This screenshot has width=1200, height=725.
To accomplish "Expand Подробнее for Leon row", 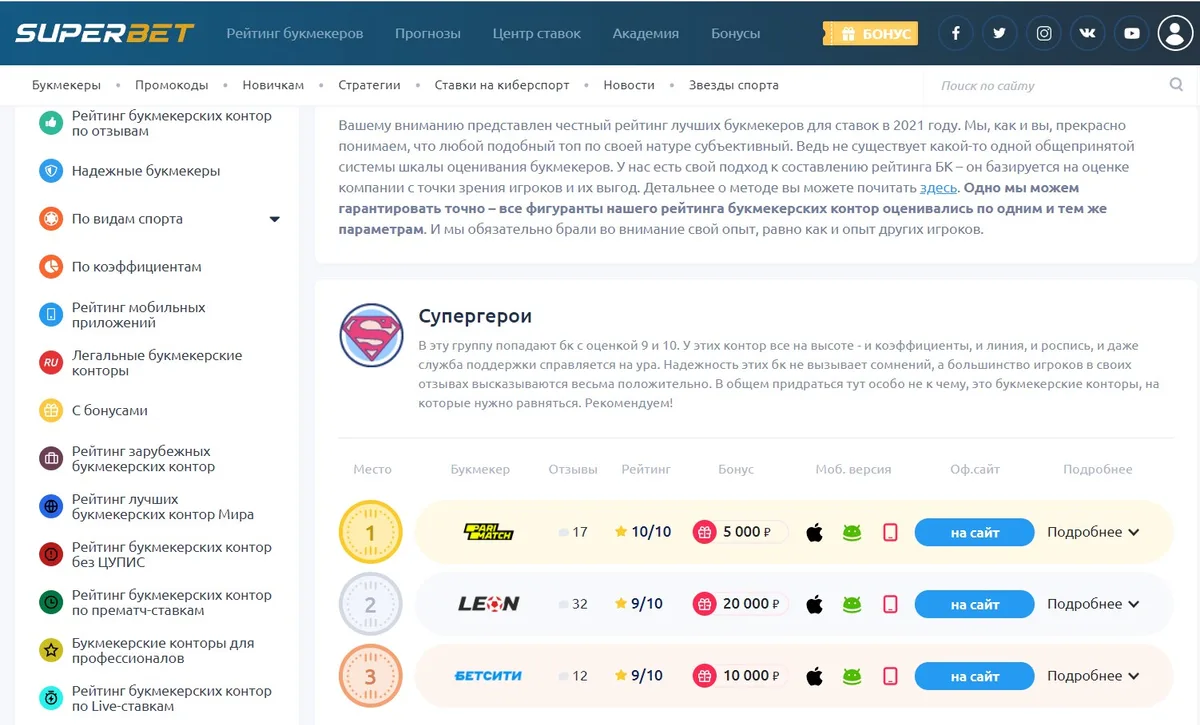I will point(1093,604).
